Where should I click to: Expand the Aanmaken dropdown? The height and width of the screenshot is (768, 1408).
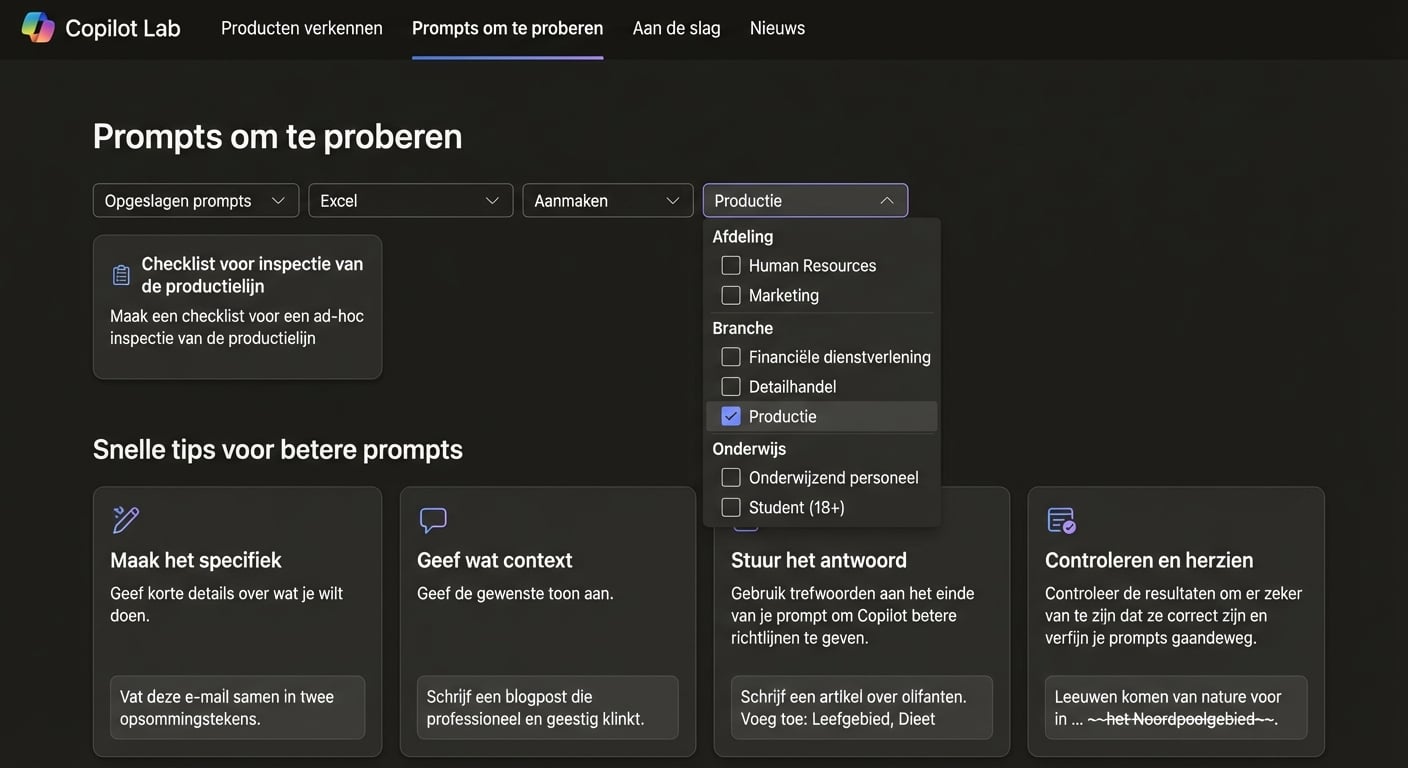point(607,200)
